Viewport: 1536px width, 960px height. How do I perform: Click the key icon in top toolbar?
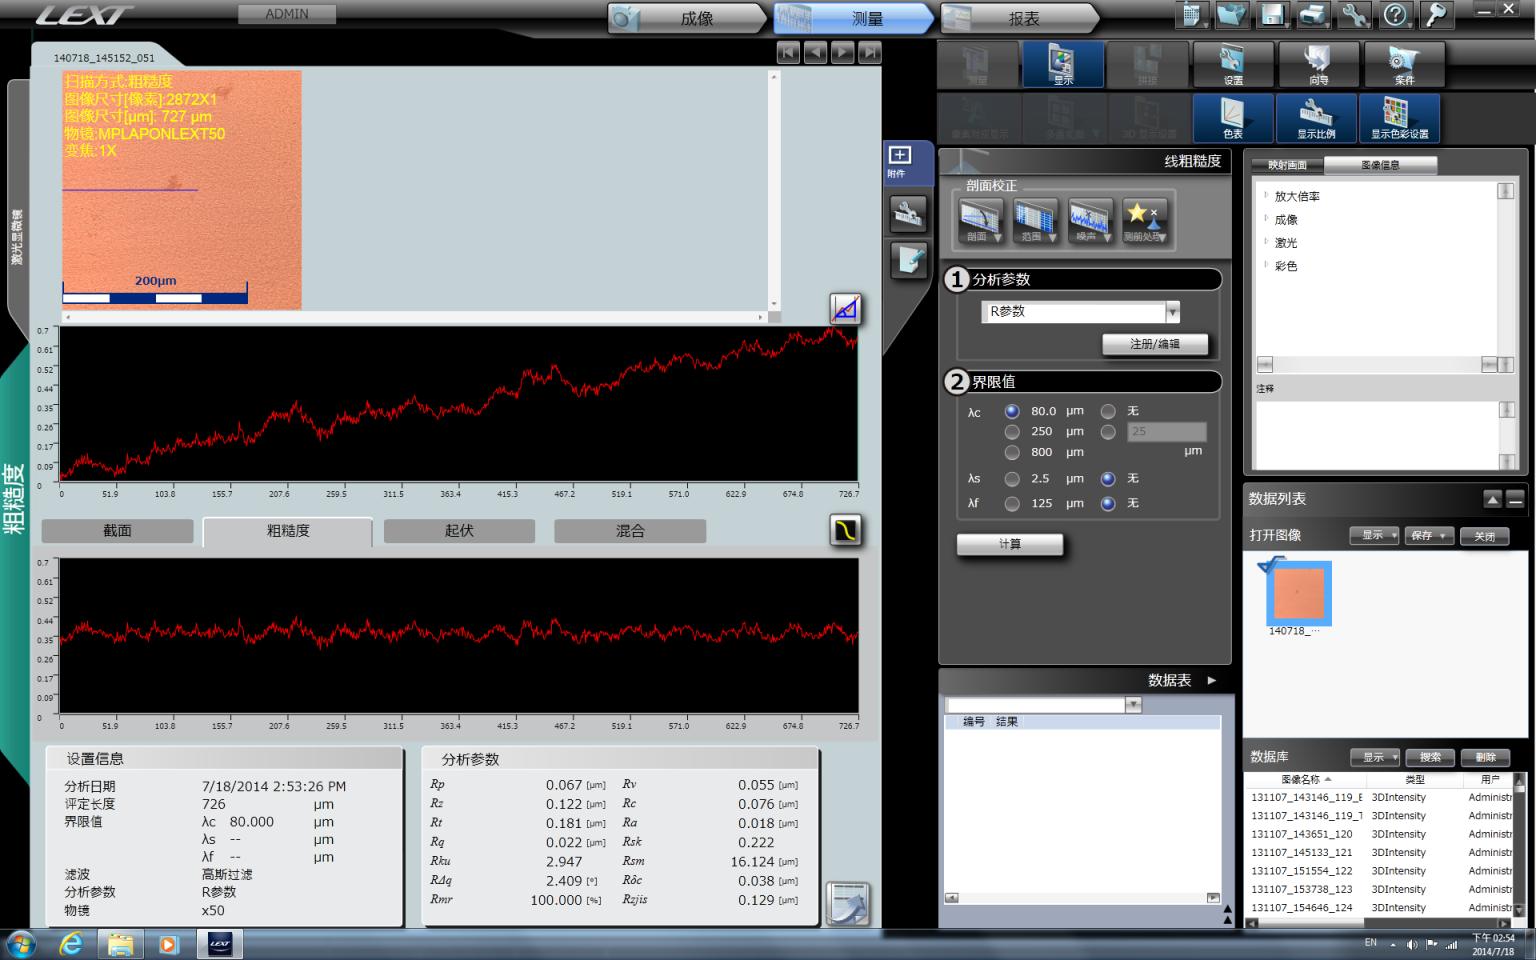(1436, 15)
